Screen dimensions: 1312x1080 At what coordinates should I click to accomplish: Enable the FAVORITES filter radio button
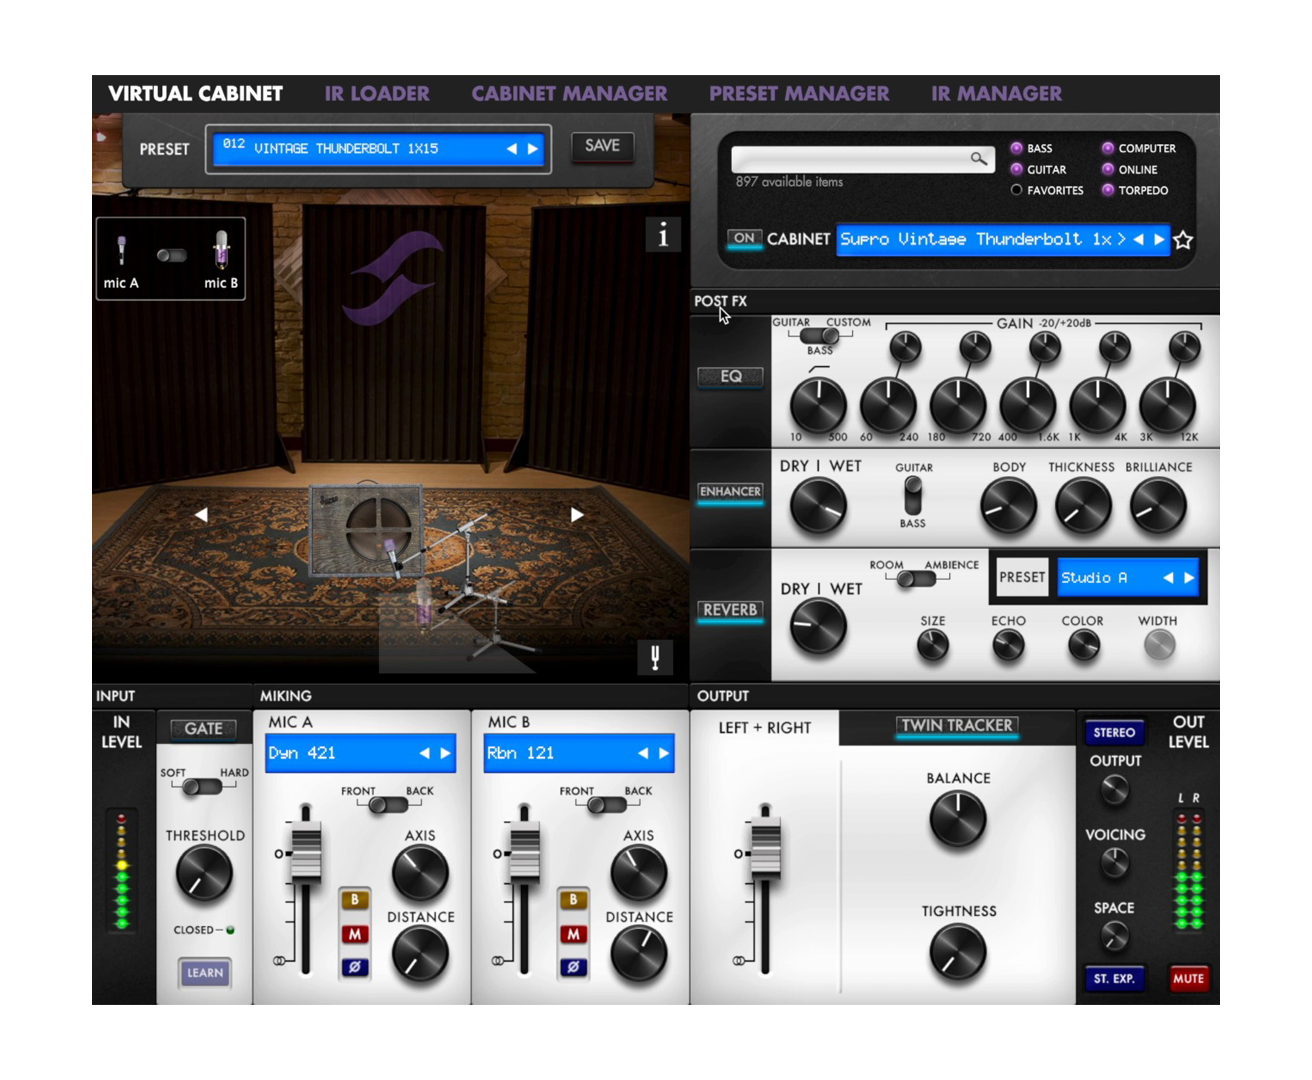click(1016, 190)
